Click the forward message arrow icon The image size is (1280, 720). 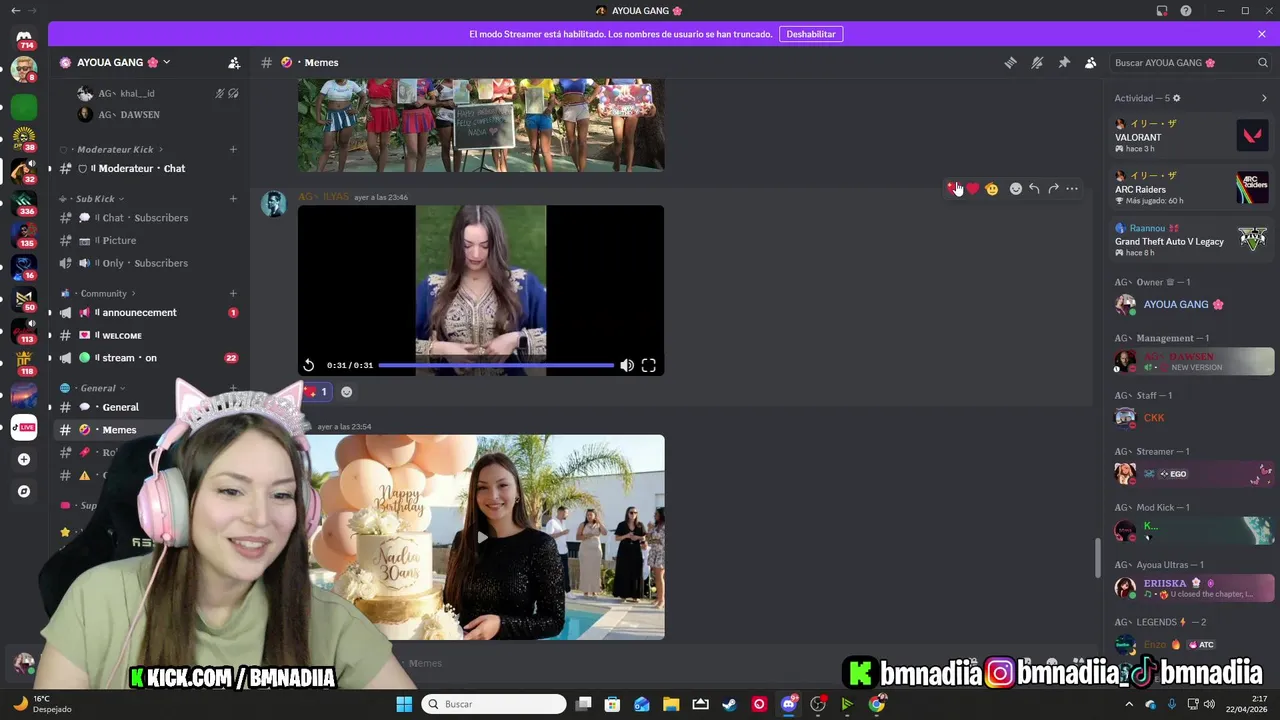[x=1053, y=188]
